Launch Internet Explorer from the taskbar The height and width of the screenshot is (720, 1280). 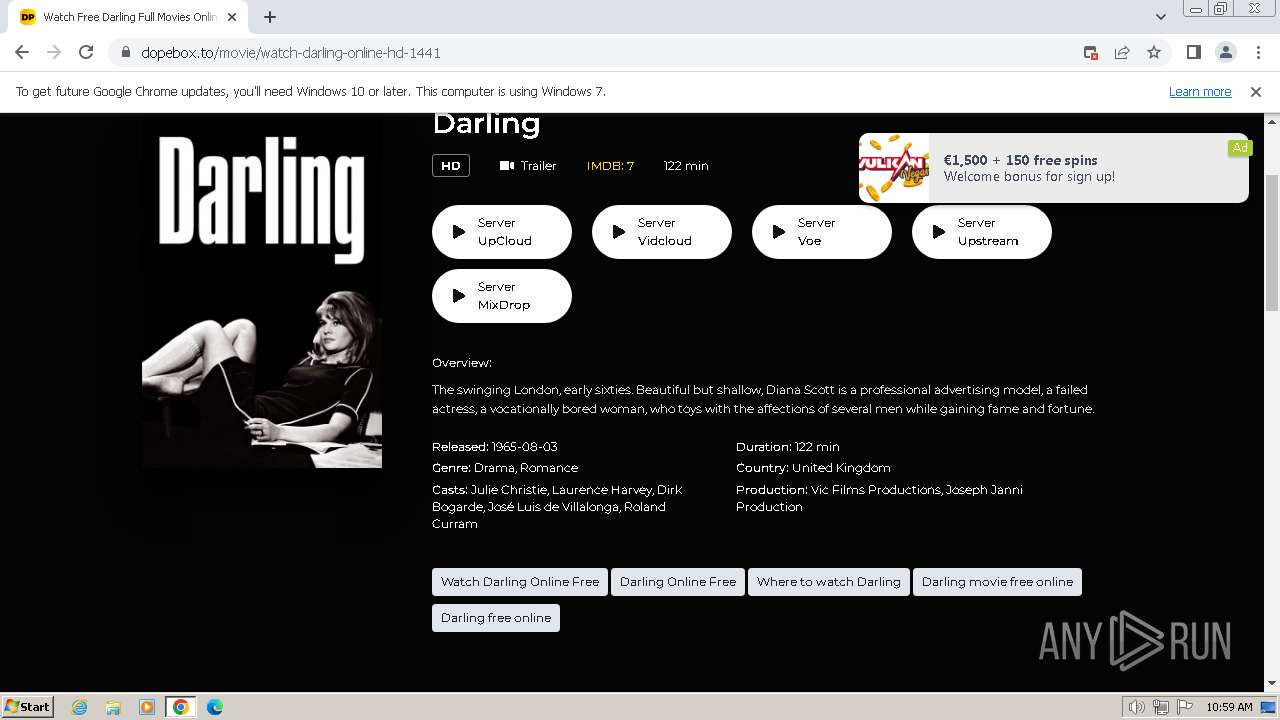(79, 707)
